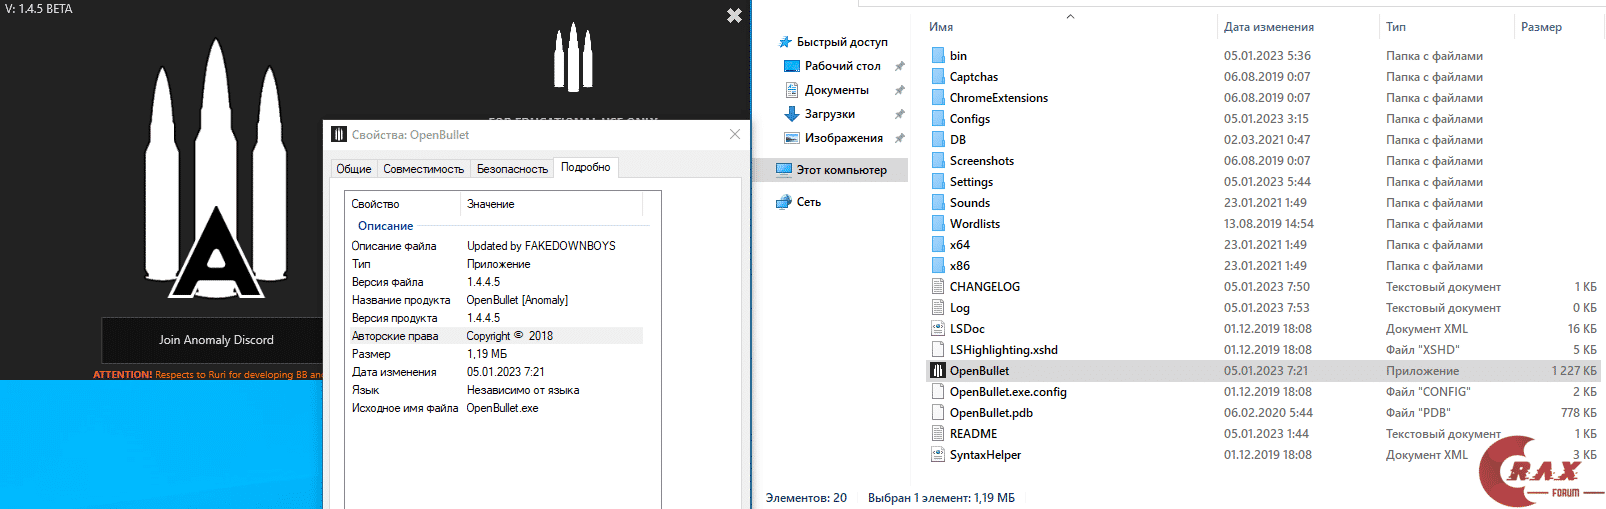
Task: Click Элементов: 20 in status bar
Action: [806, 498]
